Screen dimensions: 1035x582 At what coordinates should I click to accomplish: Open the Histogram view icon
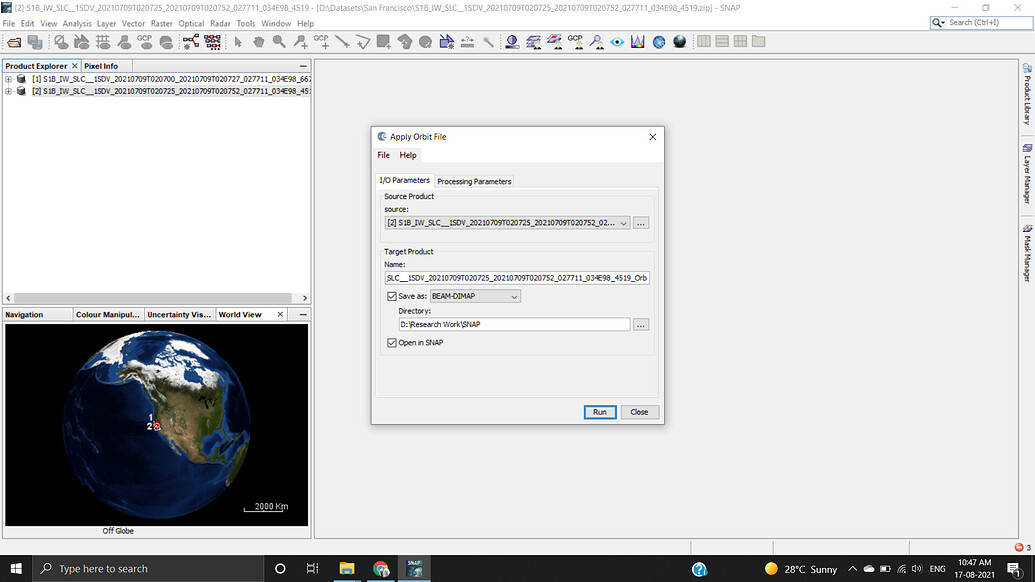click(x=638, y=41)
